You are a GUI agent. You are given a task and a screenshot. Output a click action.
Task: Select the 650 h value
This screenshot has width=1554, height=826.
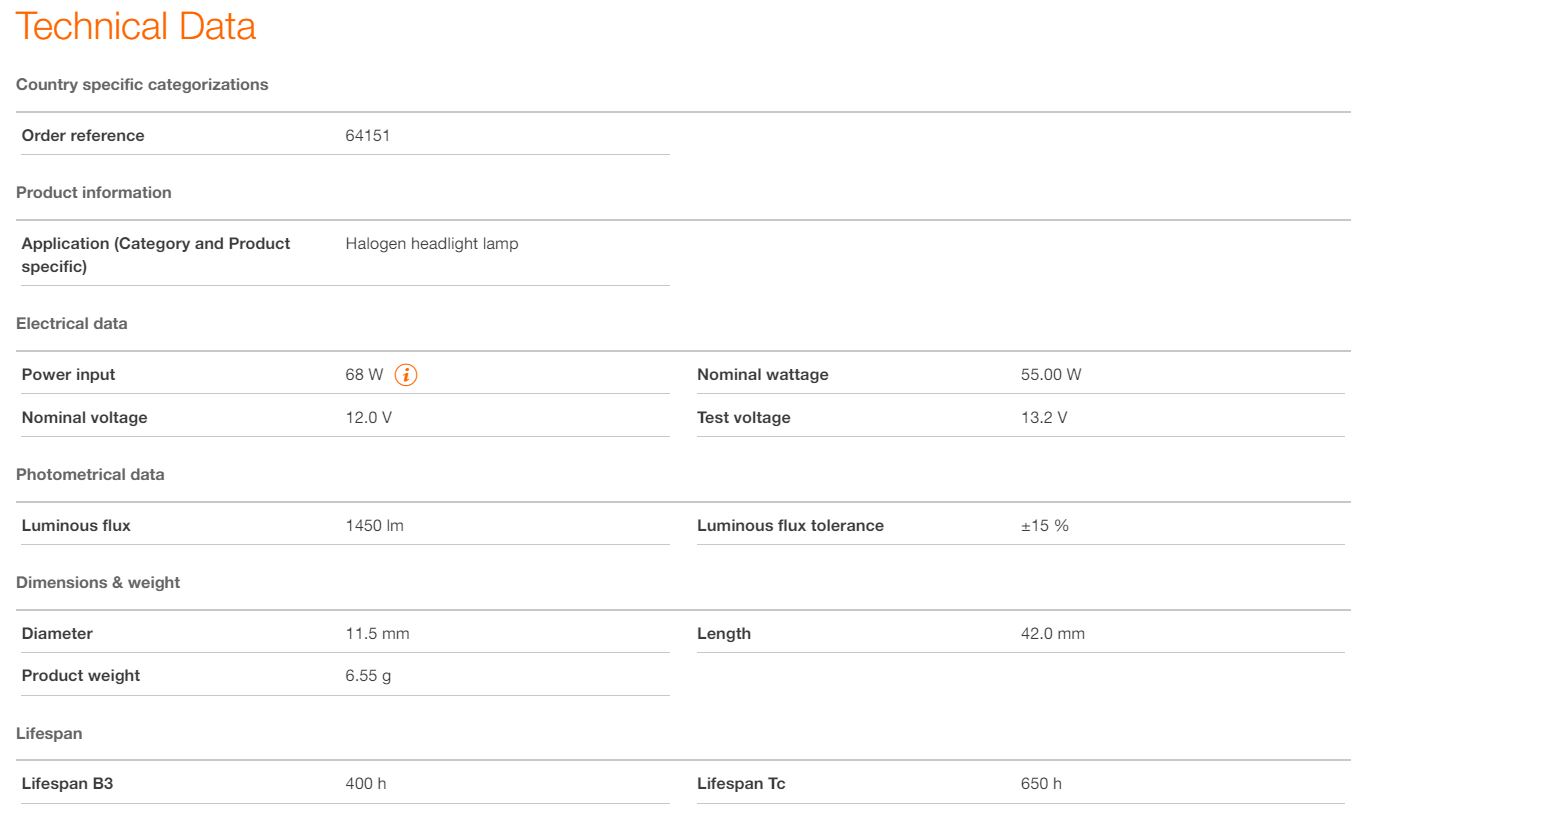tap(1042, 784)
